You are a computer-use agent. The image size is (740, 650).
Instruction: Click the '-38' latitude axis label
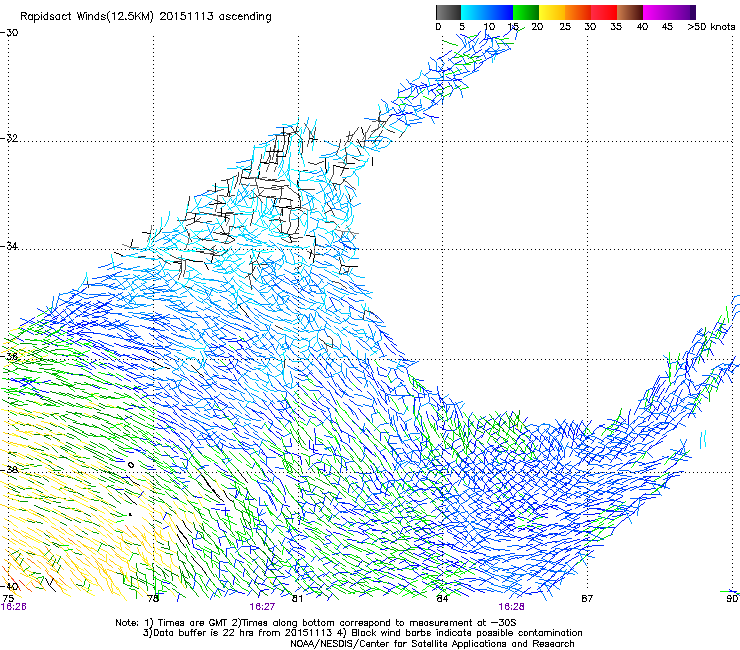[9, 470]
